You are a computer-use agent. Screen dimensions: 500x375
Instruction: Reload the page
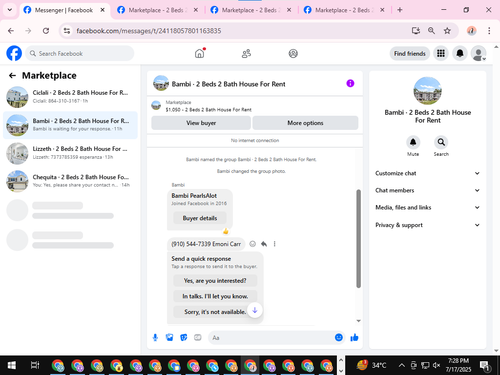[46, 31]
